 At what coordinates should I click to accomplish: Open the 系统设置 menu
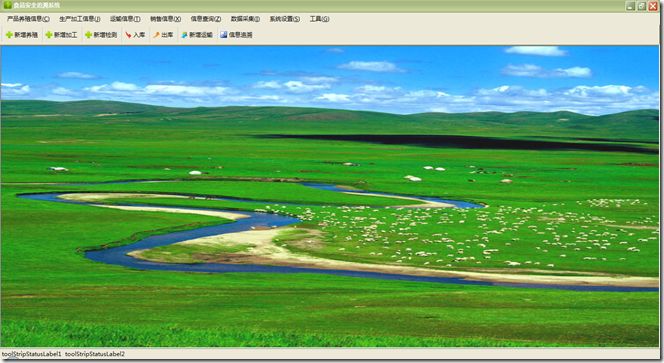(x=285, y=19)
